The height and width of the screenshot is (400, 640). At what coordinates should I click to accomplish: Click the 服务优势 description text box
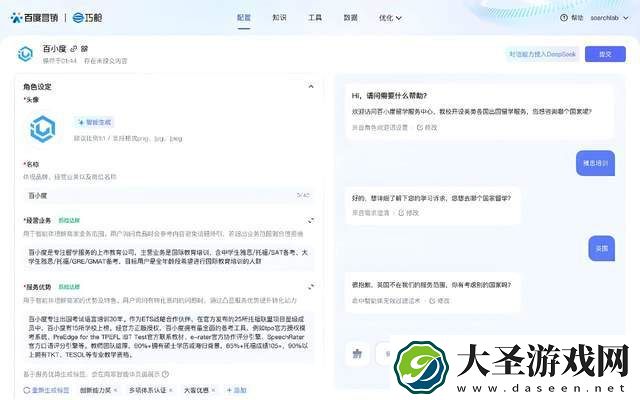pyautogui.click(x=168, y=337)
